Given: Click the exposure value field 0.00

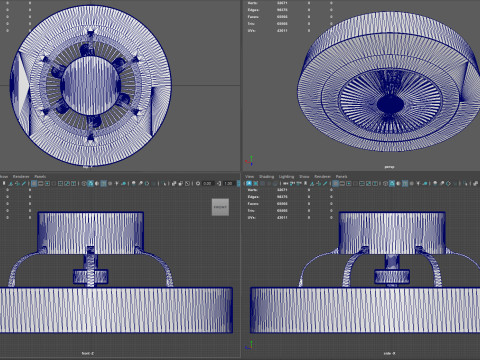Looking at the screenshot, I should click(208, 184).
